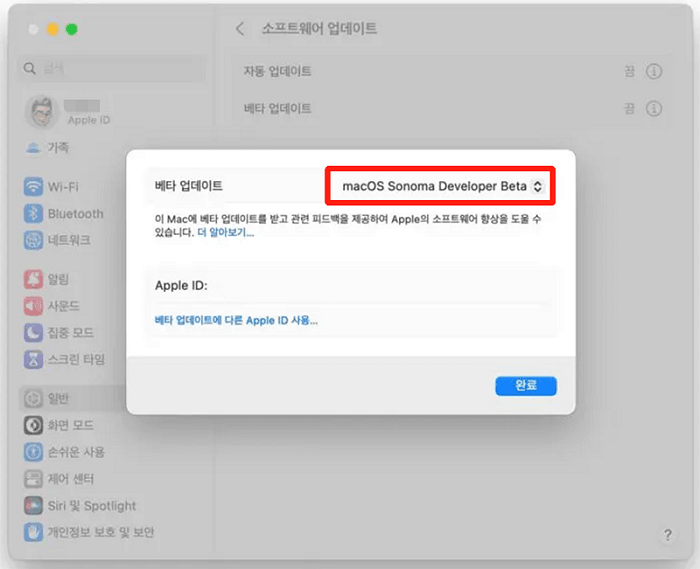Select the 스크린 타임 sidebar label
Screen dimensions: 700x569
tap(76, 359)
